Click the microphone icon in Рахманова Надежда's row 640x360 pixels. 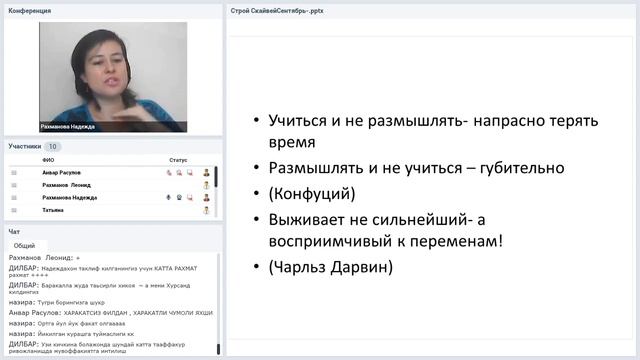click(x=169, y=198)
